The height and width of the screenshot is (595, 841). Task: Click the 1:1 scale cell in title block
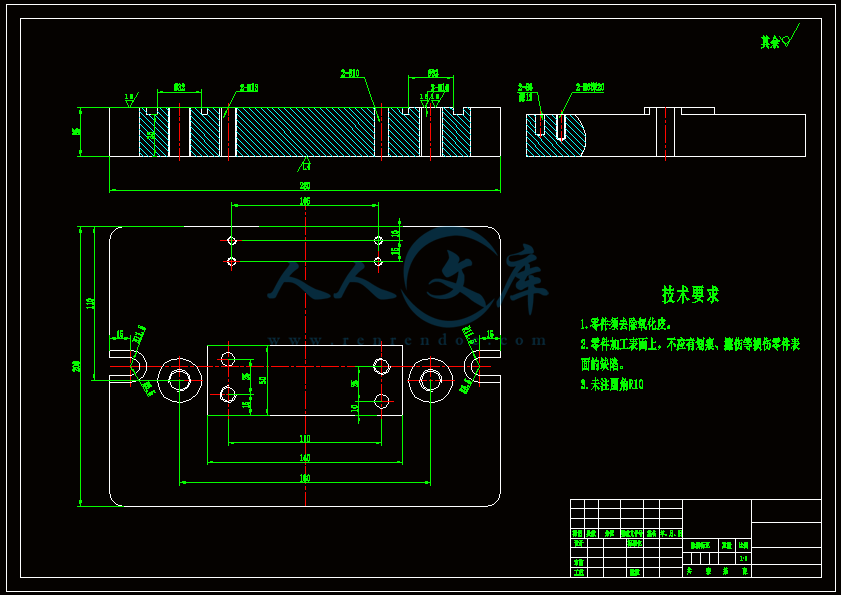pos(743,559)
